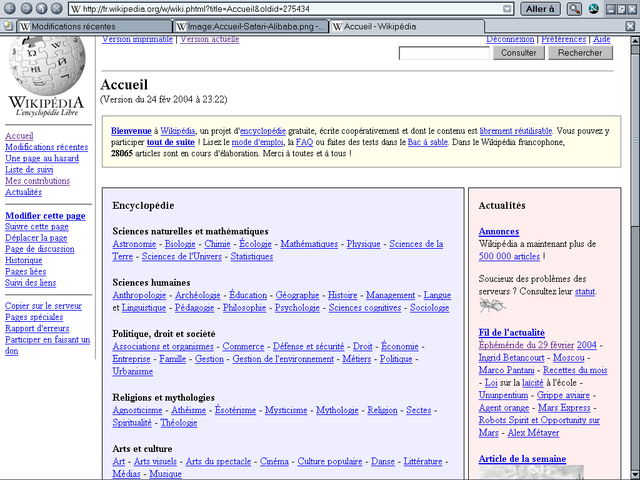Click the 'Économie' category link

click(400, 347)
